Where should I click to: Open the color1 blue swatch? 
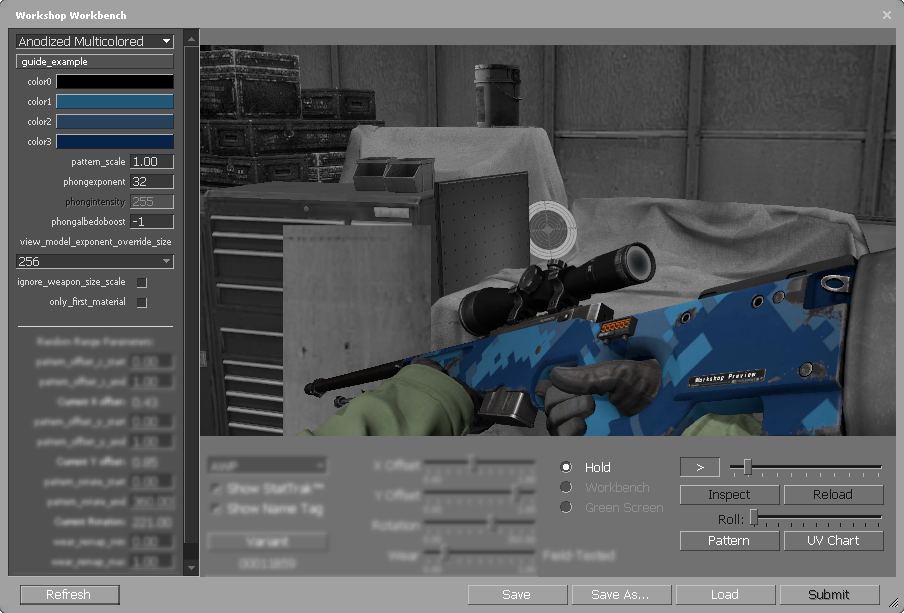(115, 101)
